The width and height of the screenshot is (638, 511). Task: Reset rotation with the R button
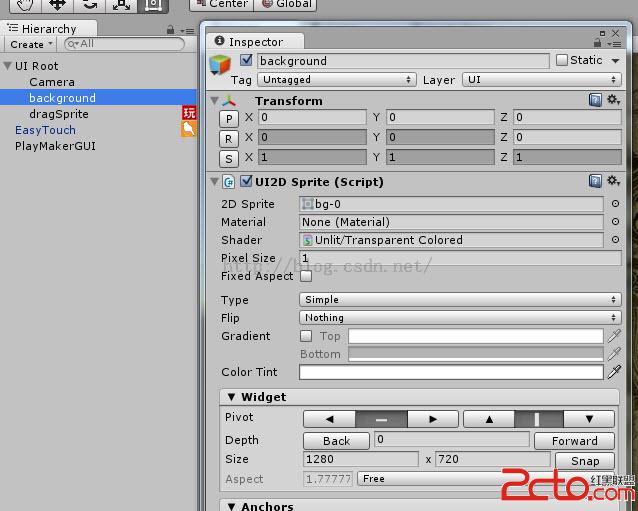coord(229,139)
